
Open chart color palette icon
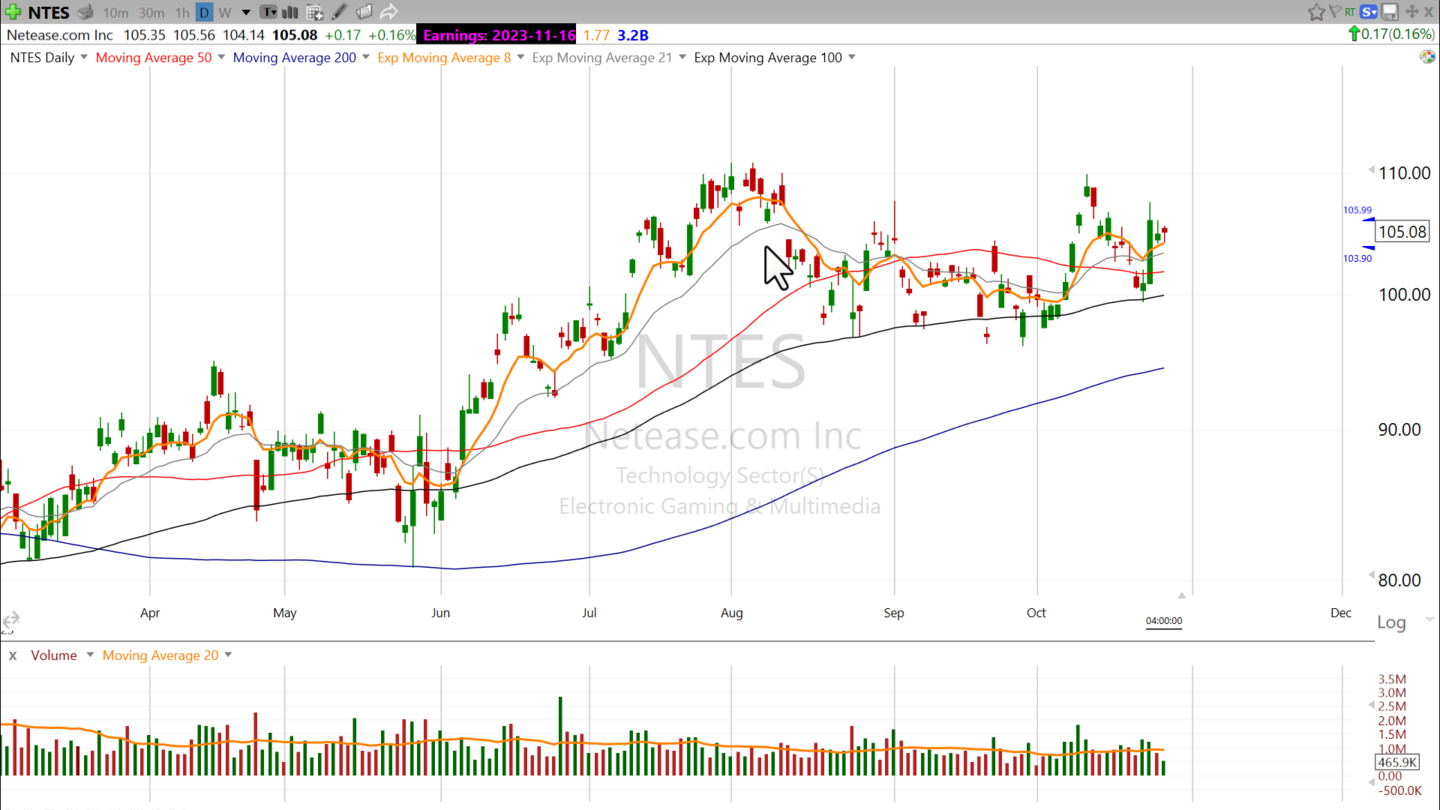pyautogui.click(x=1428, y=56)
